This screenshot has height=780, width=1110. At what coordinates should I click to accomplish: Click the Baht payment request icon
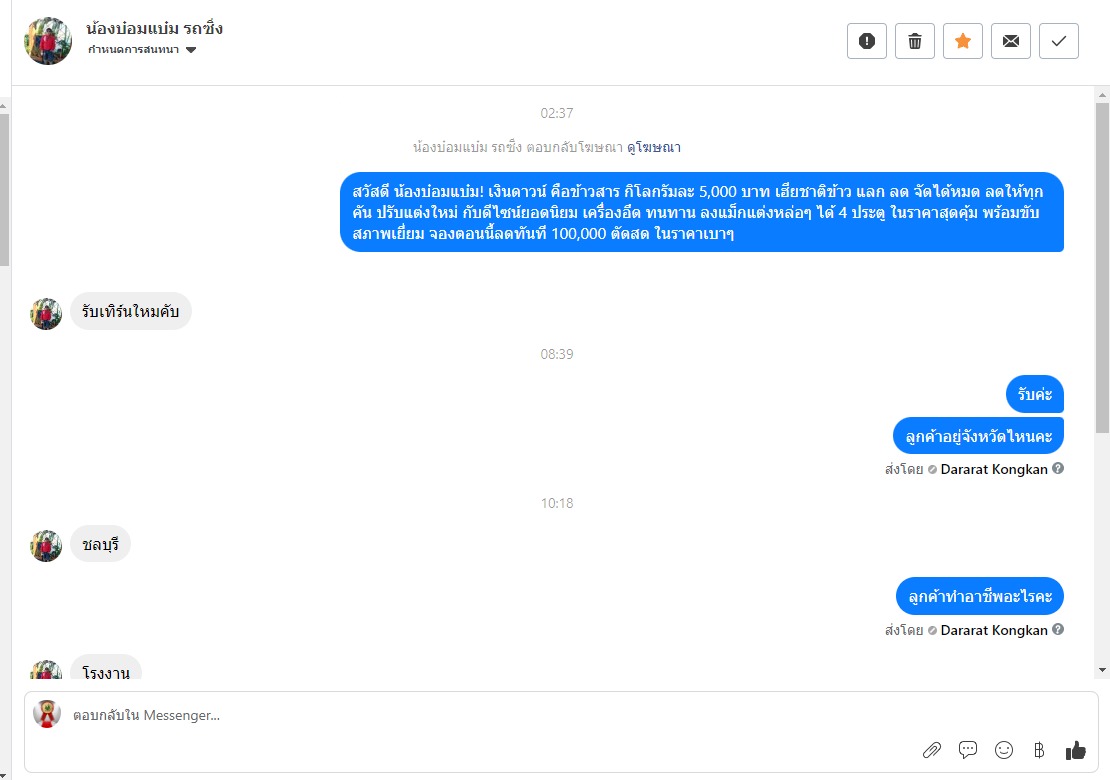click(1039, 750)
